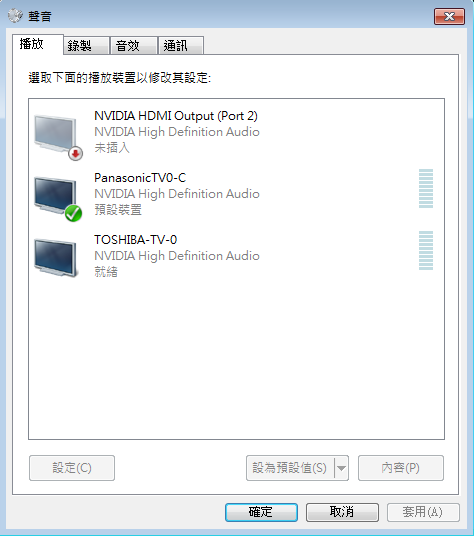Click the 設定(C) button

[72, 468]
